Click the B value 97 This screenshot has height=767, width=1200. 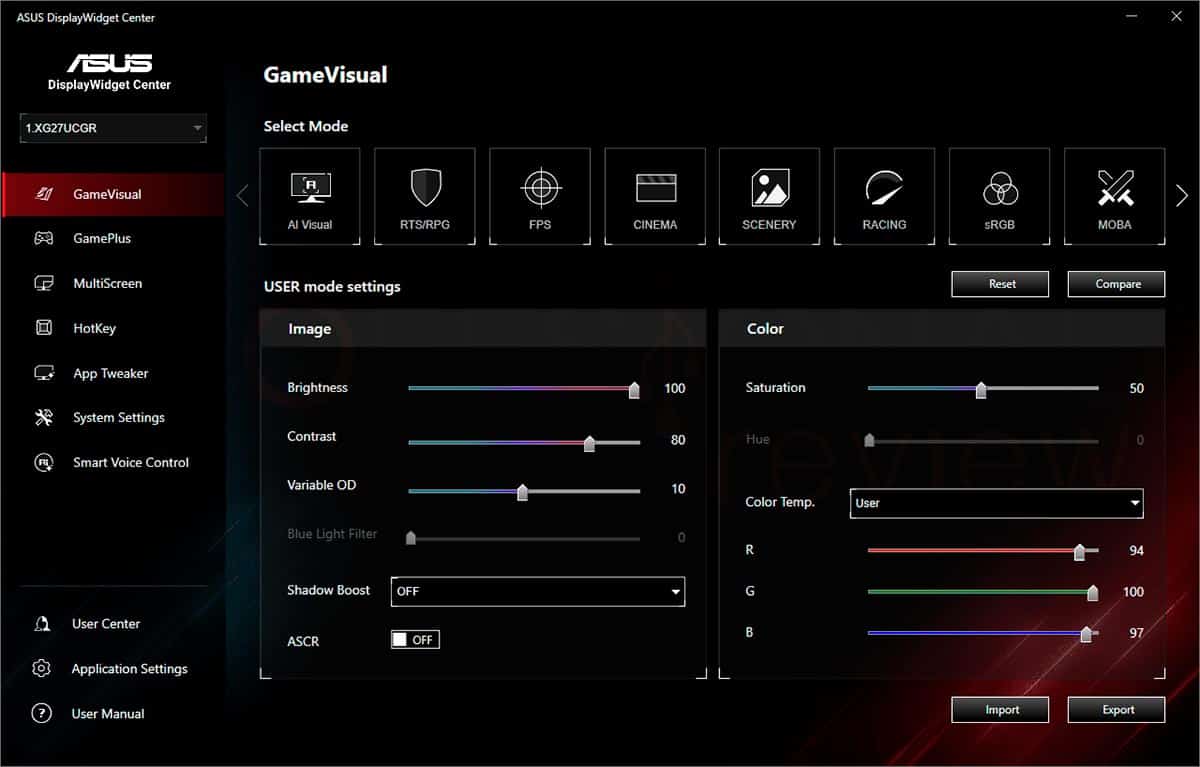[x=1136, y=633]
